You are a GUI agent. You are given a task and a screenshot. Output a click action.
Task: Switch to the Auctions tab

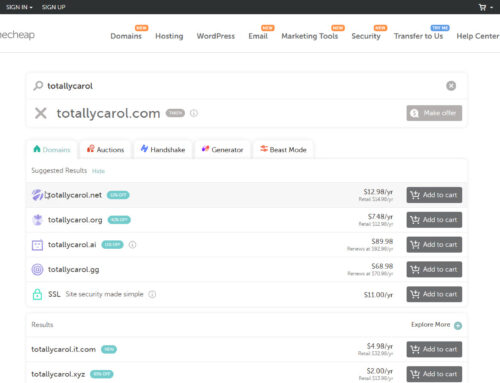pos(106,149)
